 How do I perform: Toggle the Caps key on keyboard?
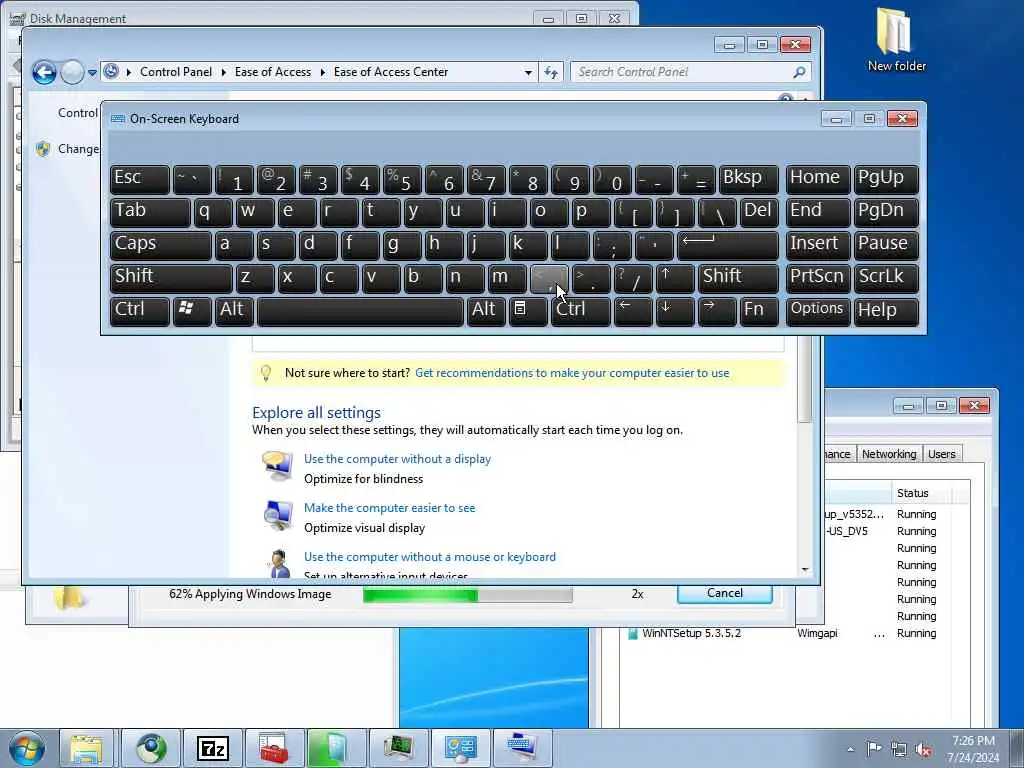pyautogui.click(x=161, y=245)
